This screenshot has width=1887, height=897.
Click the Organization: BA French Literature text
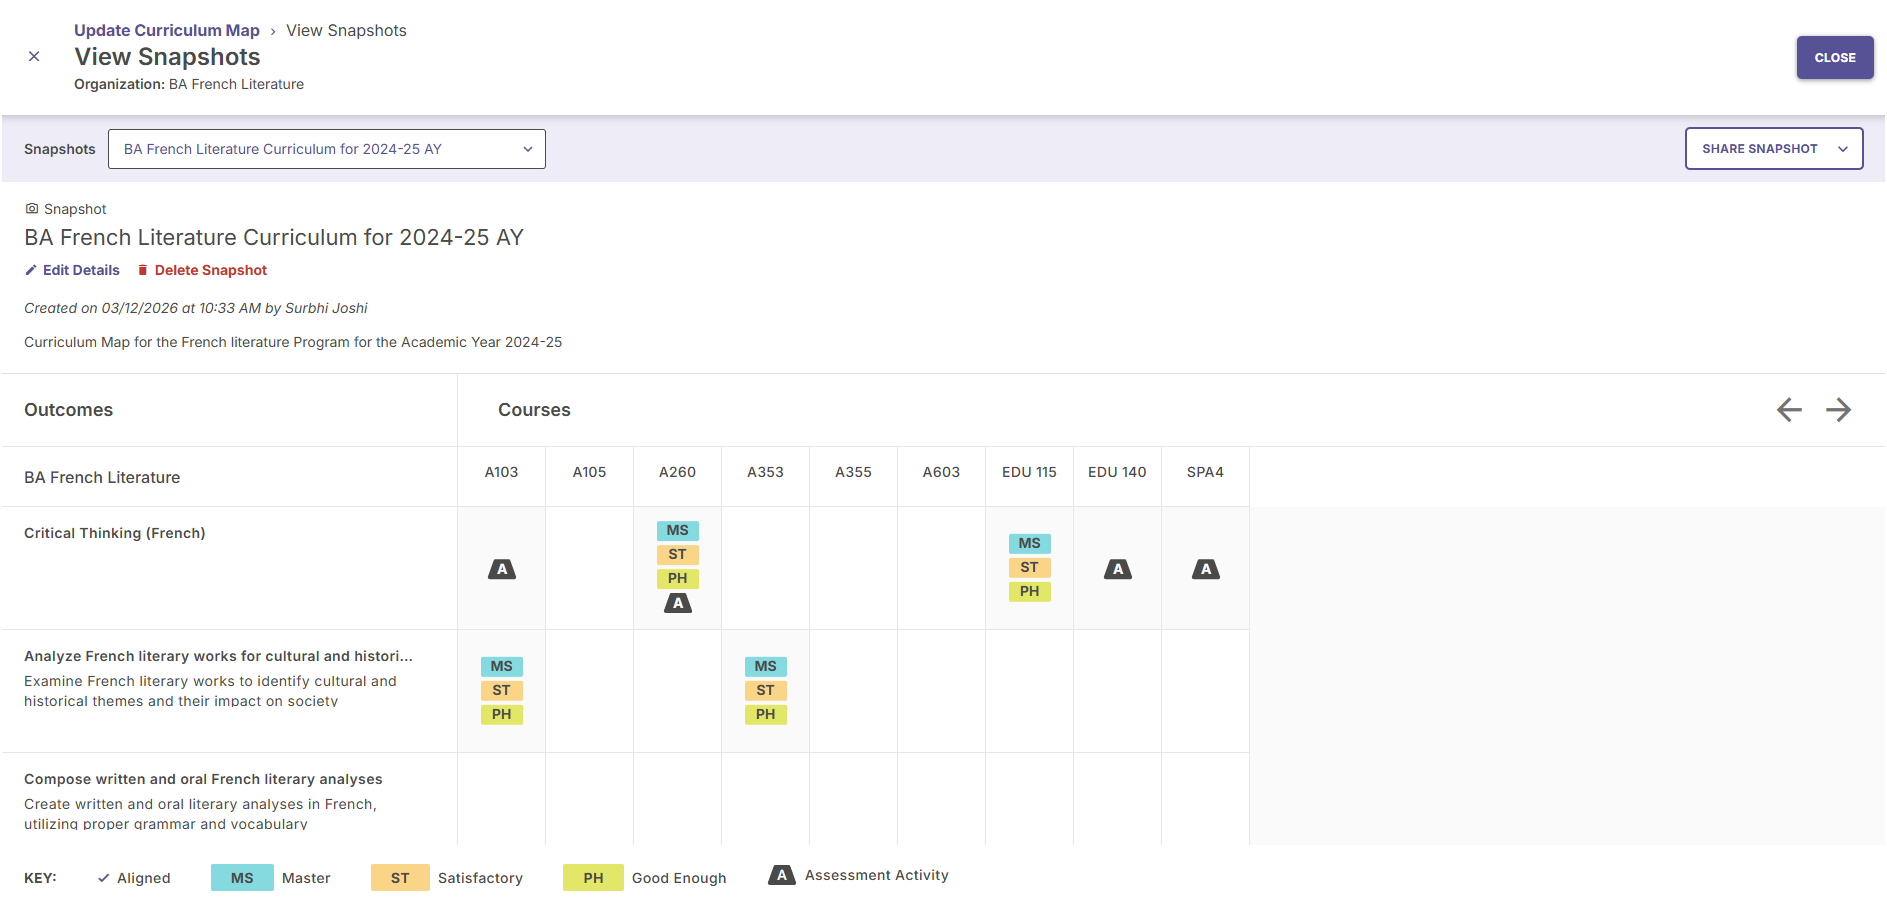(x=189, y=85)
